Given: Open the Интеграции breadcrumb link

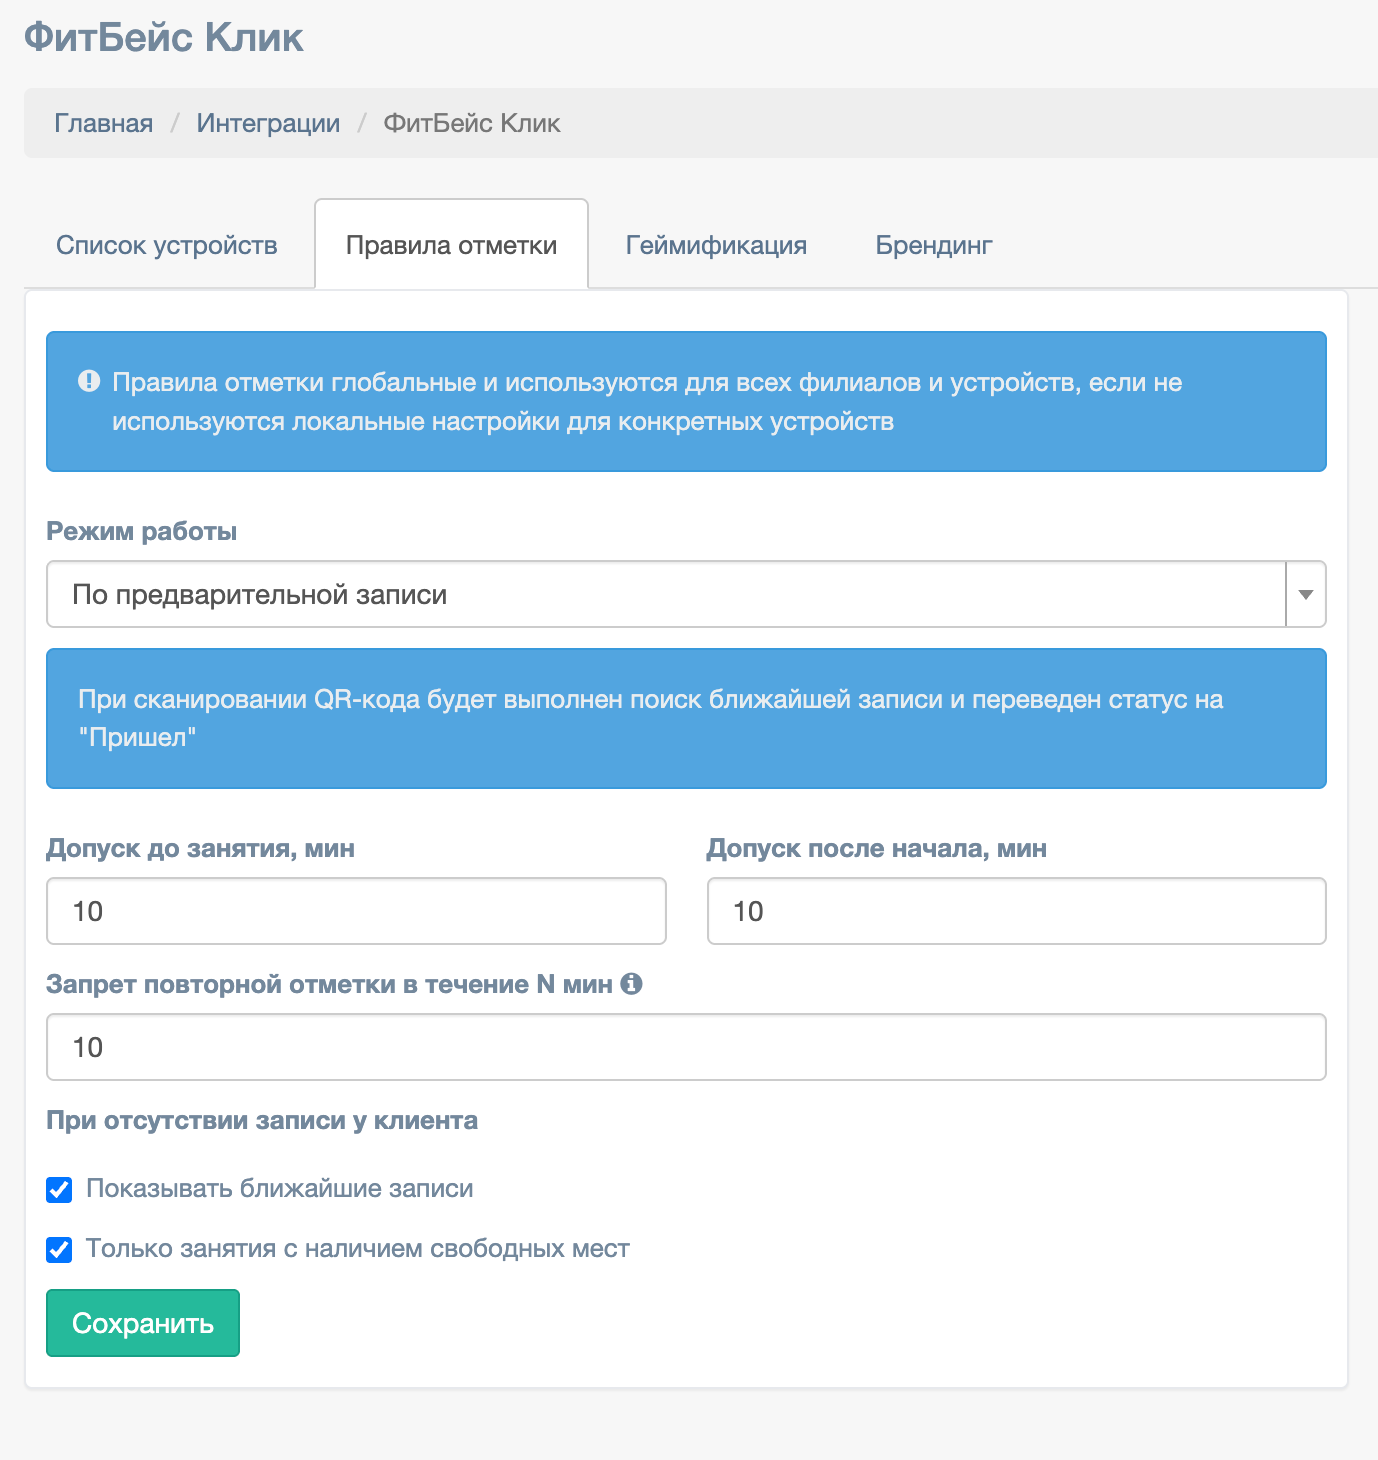Looking at the screenshot, I should click(268, 123).
